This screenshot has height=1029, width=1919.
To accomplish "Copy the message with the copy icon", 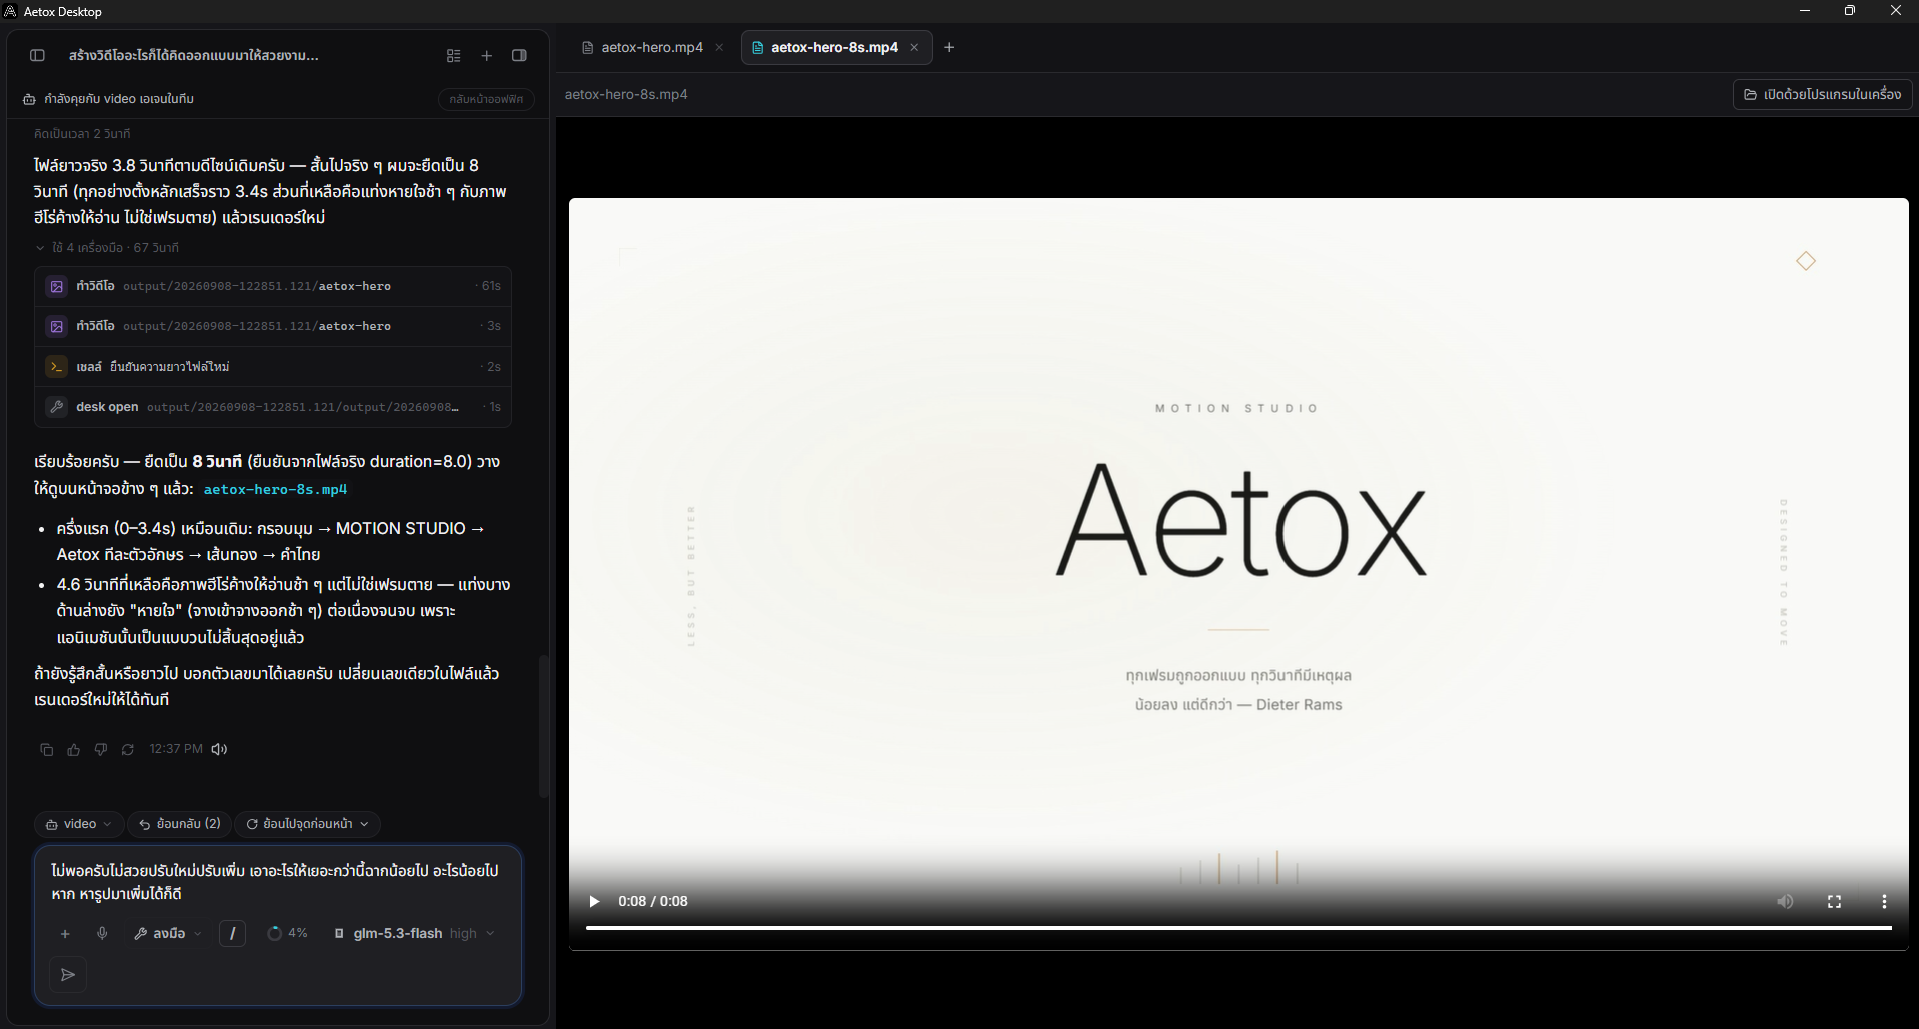I will click(46, 749).
